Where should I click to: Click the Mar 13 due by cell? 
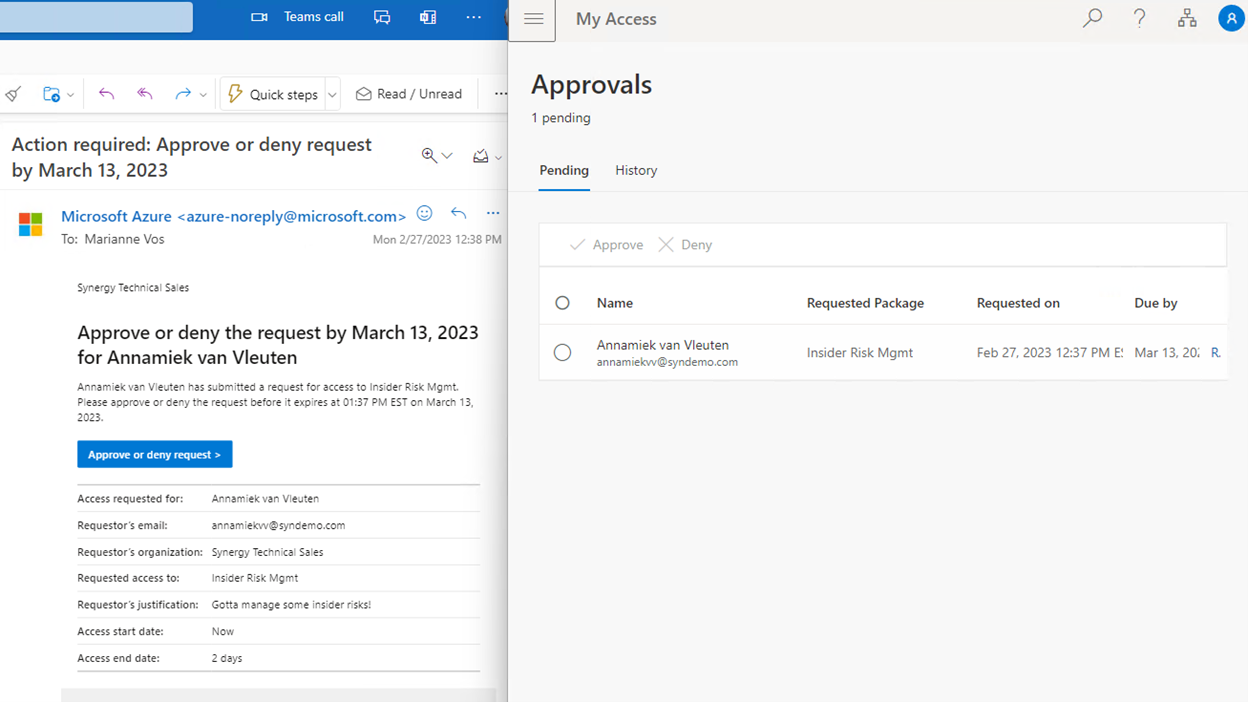point(1167,352)
